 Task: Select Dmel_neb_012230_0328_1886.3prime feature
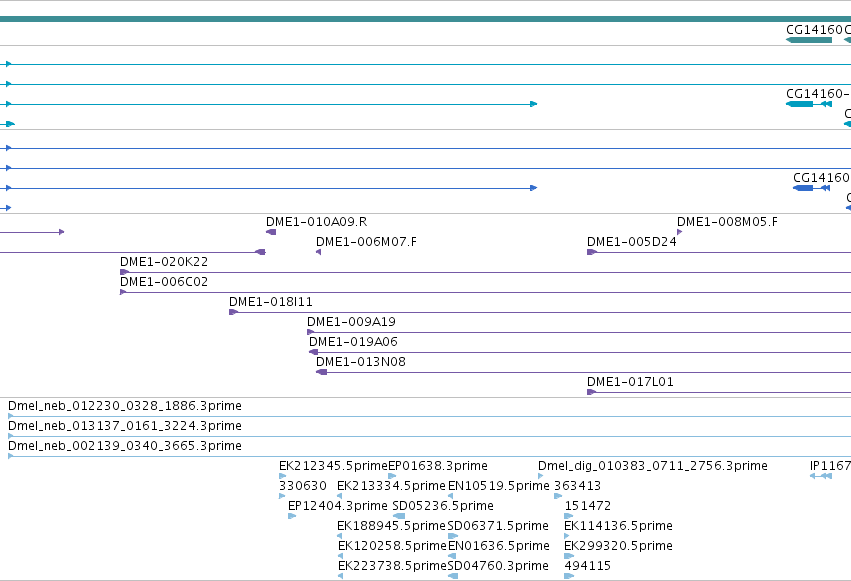pyautogui.click(x=125, y=406)
